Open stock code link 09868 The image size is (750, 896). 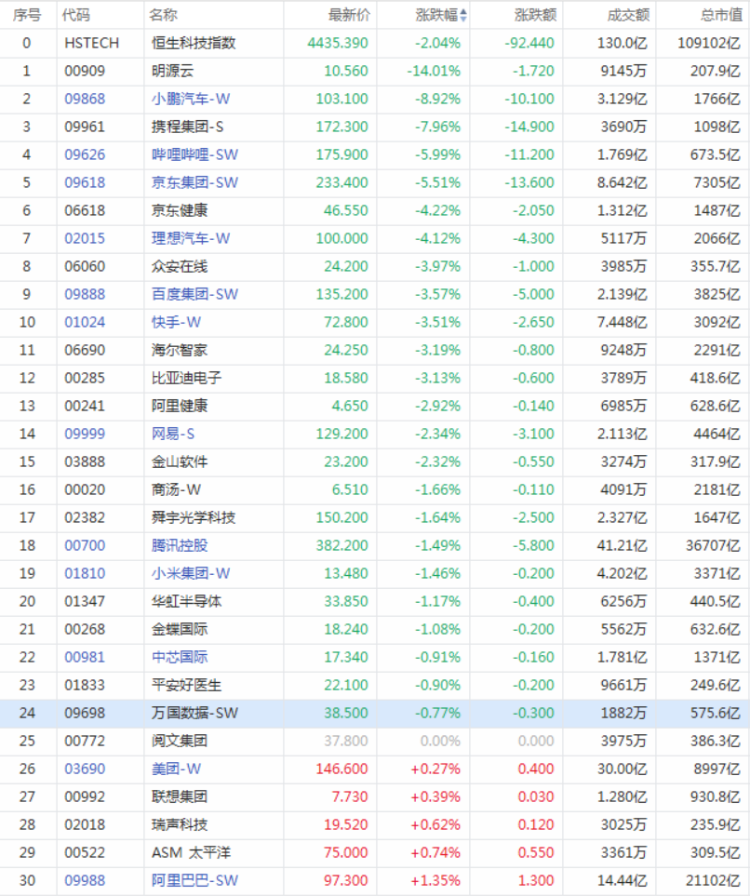pyautogui.click(x=85, y=99)
